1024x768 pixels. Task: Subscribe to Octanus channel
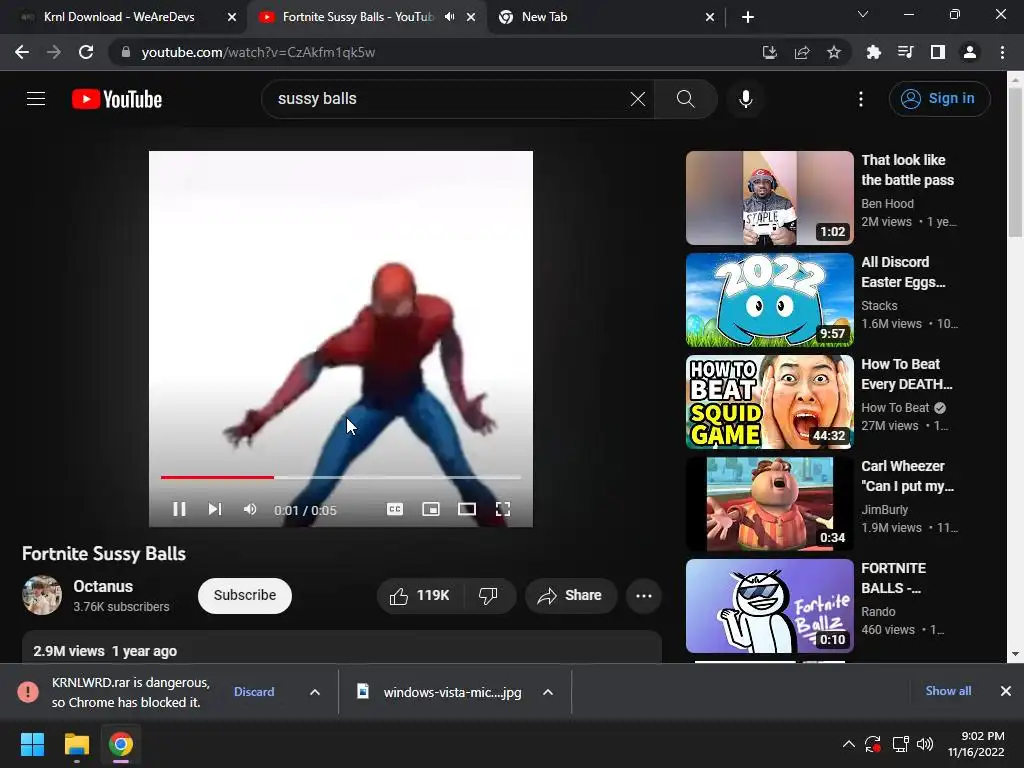[245, 596]
